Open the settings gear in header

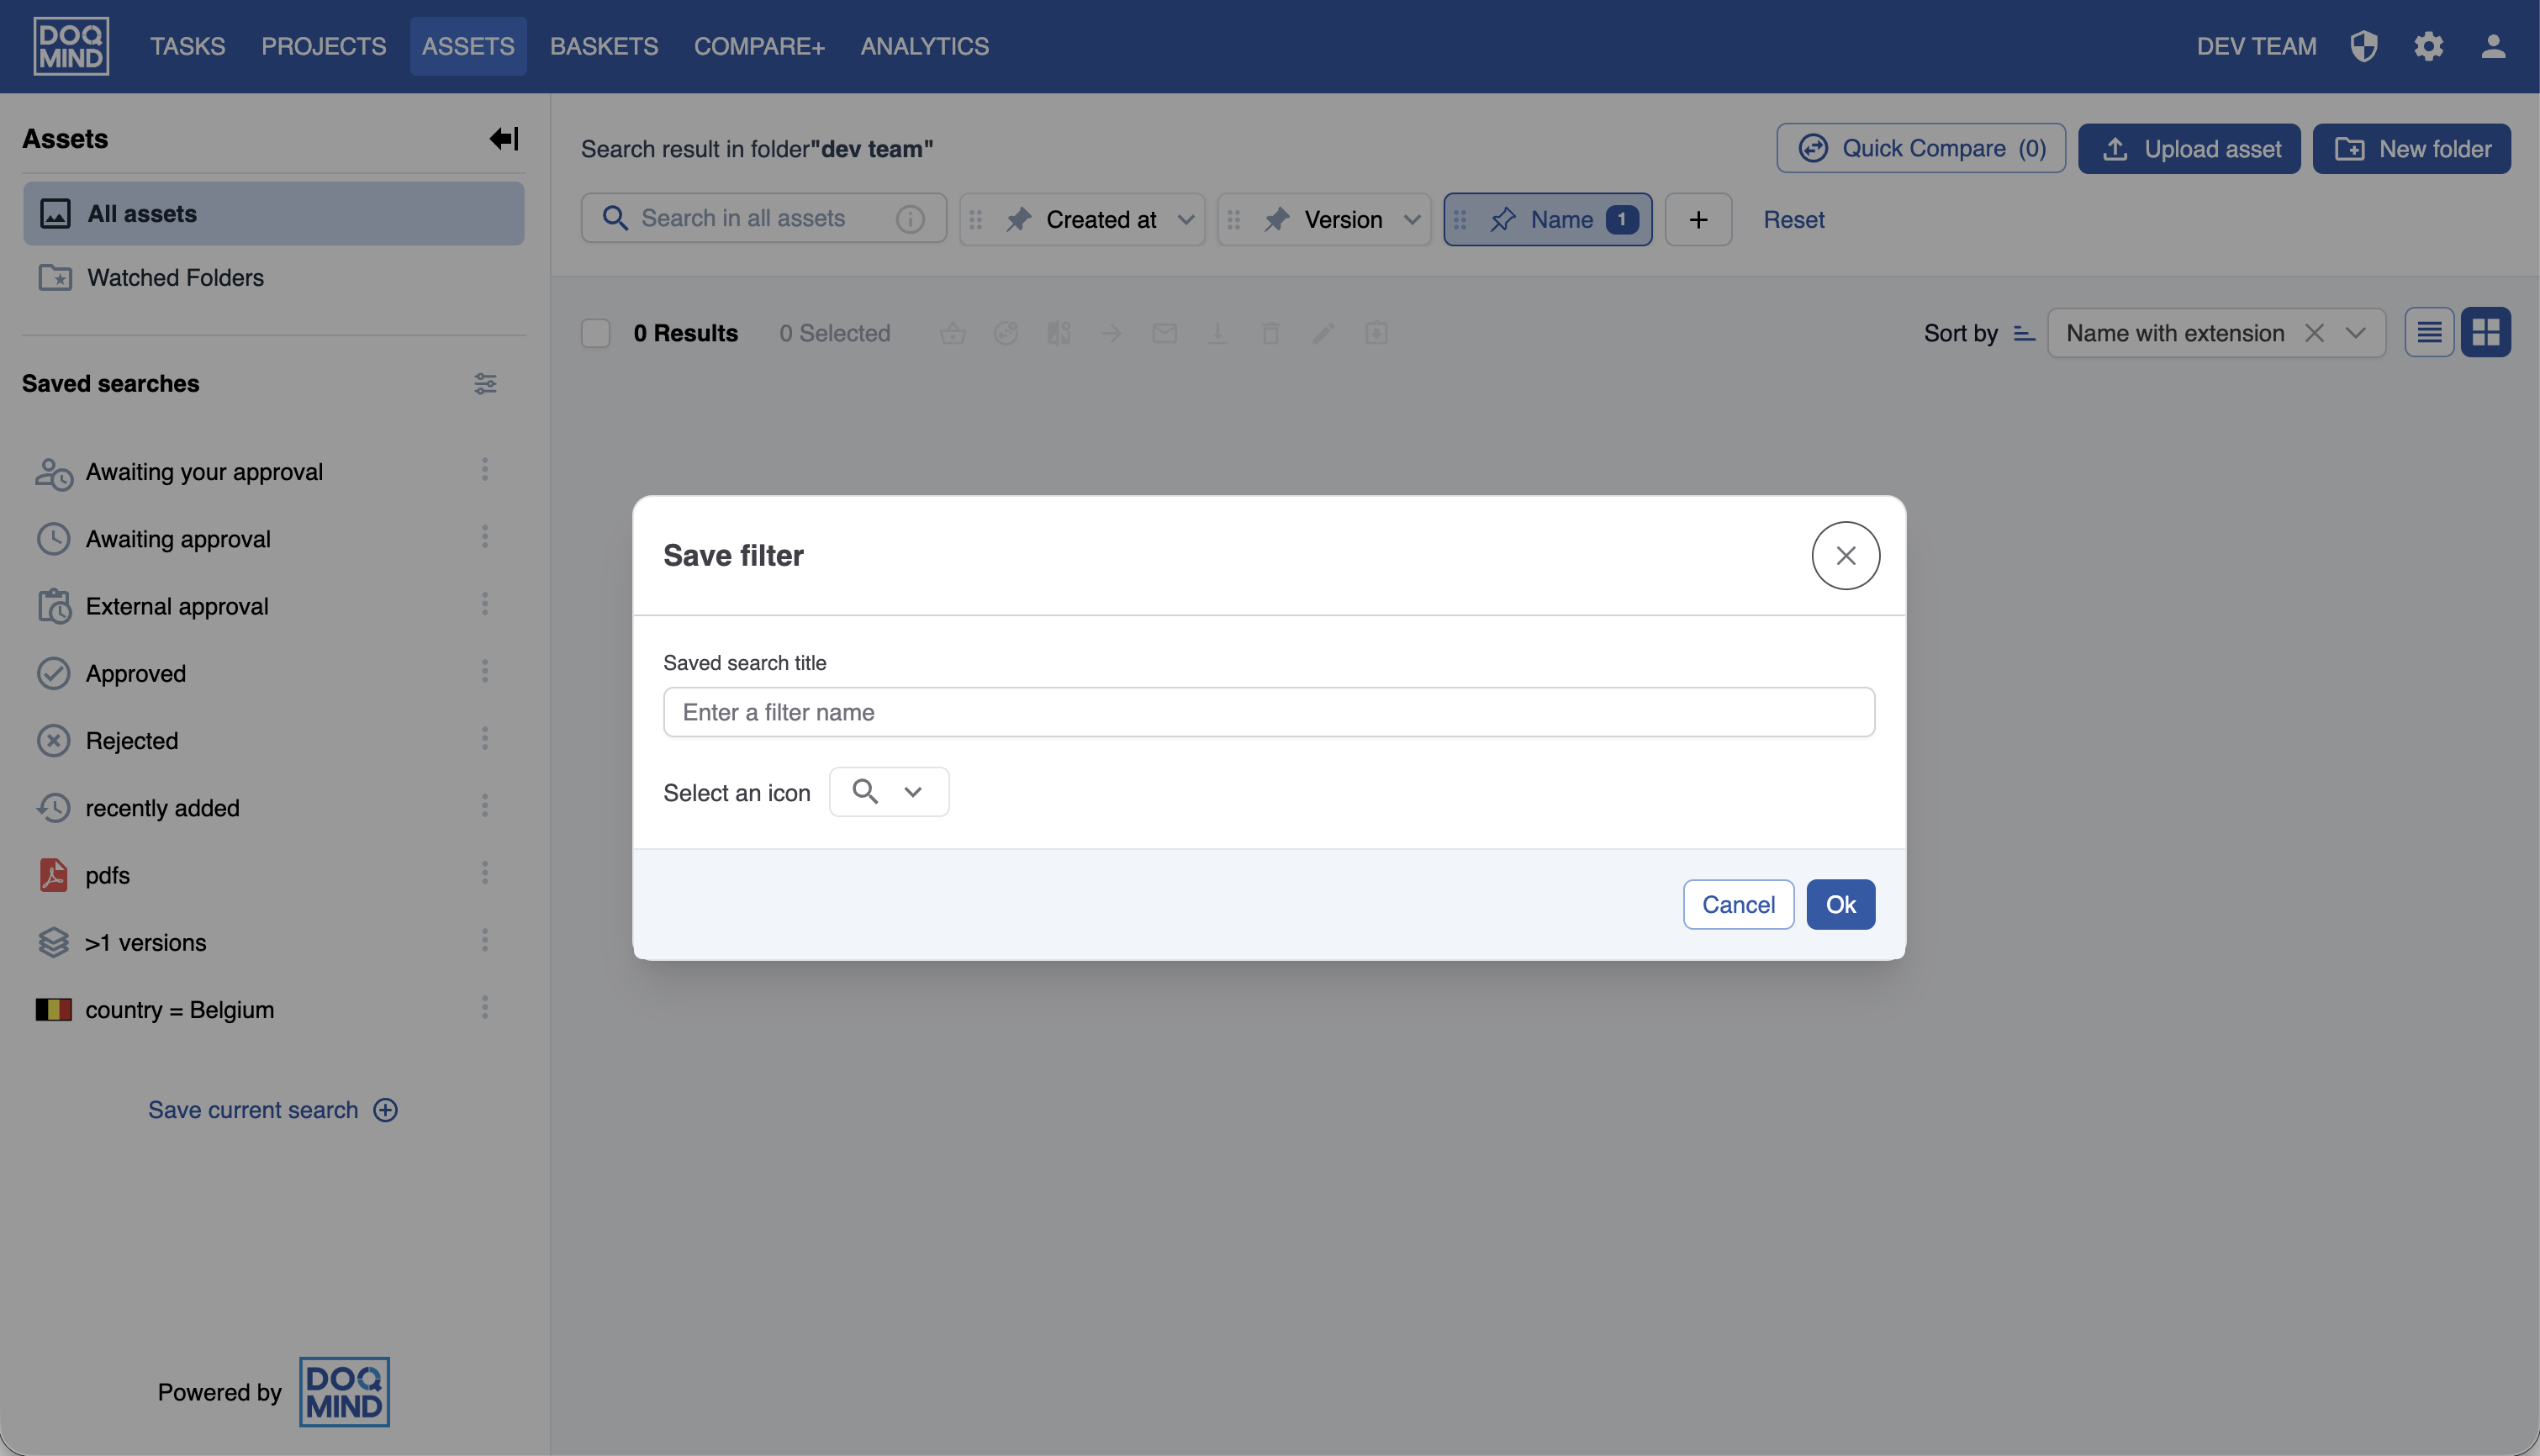[x=2429, y=46]
